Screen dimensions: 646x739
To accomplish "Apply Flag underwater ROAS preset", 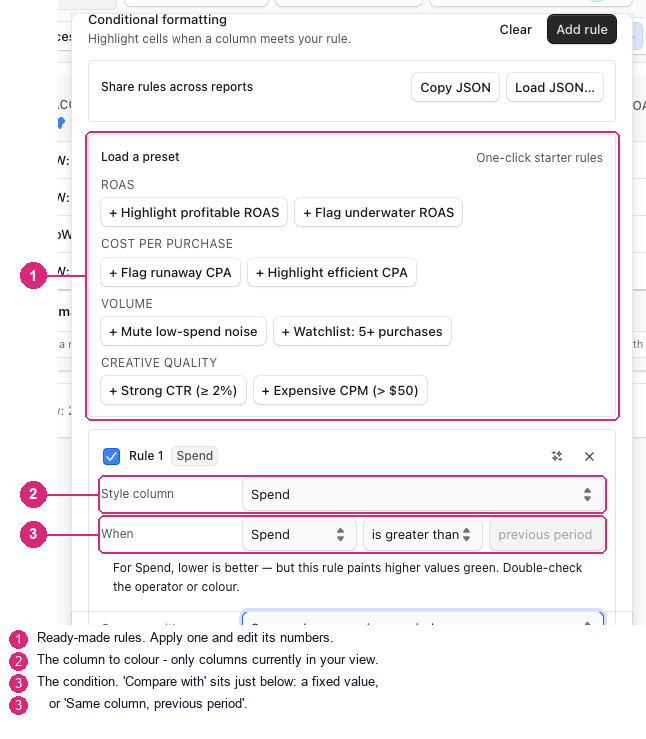I will click(378, 213).
